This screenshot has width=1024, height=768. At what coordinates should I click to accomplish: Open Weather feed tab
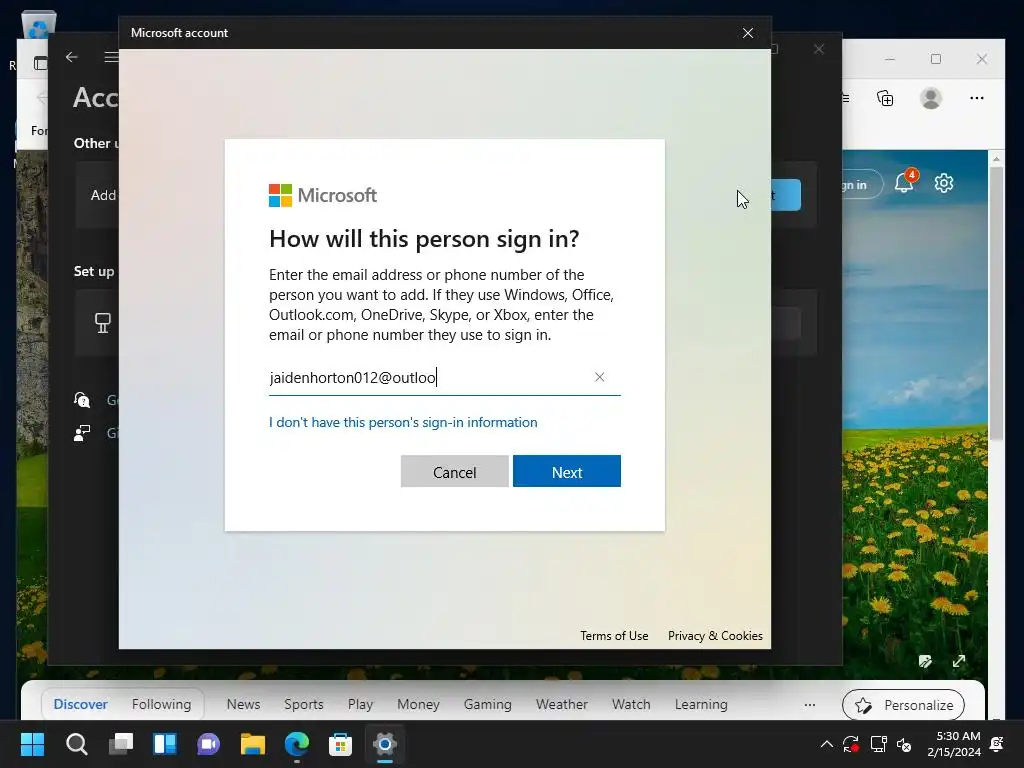[x=562, y=704]
